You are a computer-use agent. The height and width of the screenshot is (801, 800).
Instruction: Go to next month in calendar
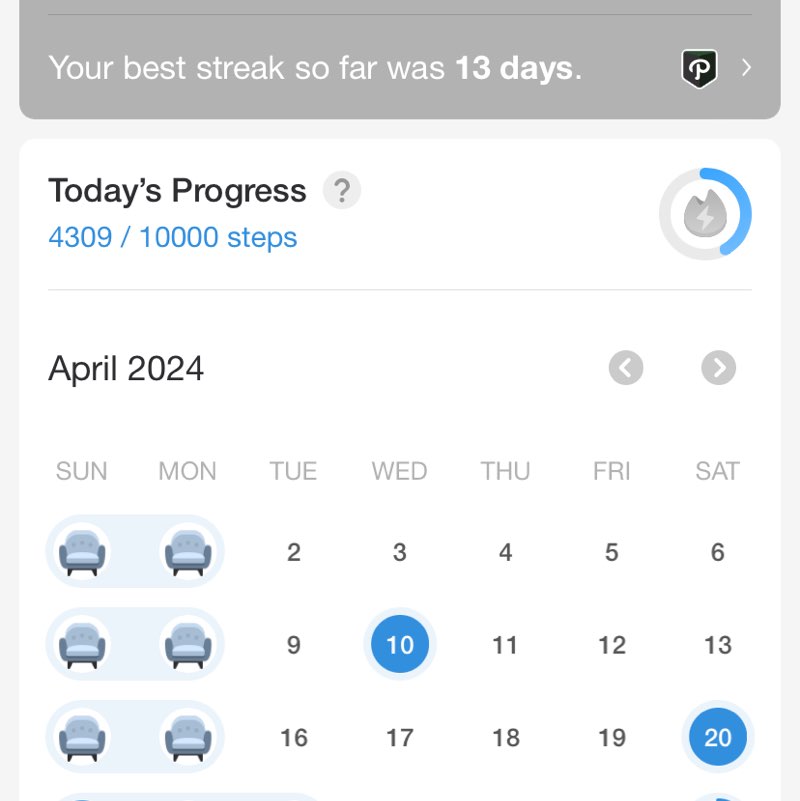pos(718,368)
